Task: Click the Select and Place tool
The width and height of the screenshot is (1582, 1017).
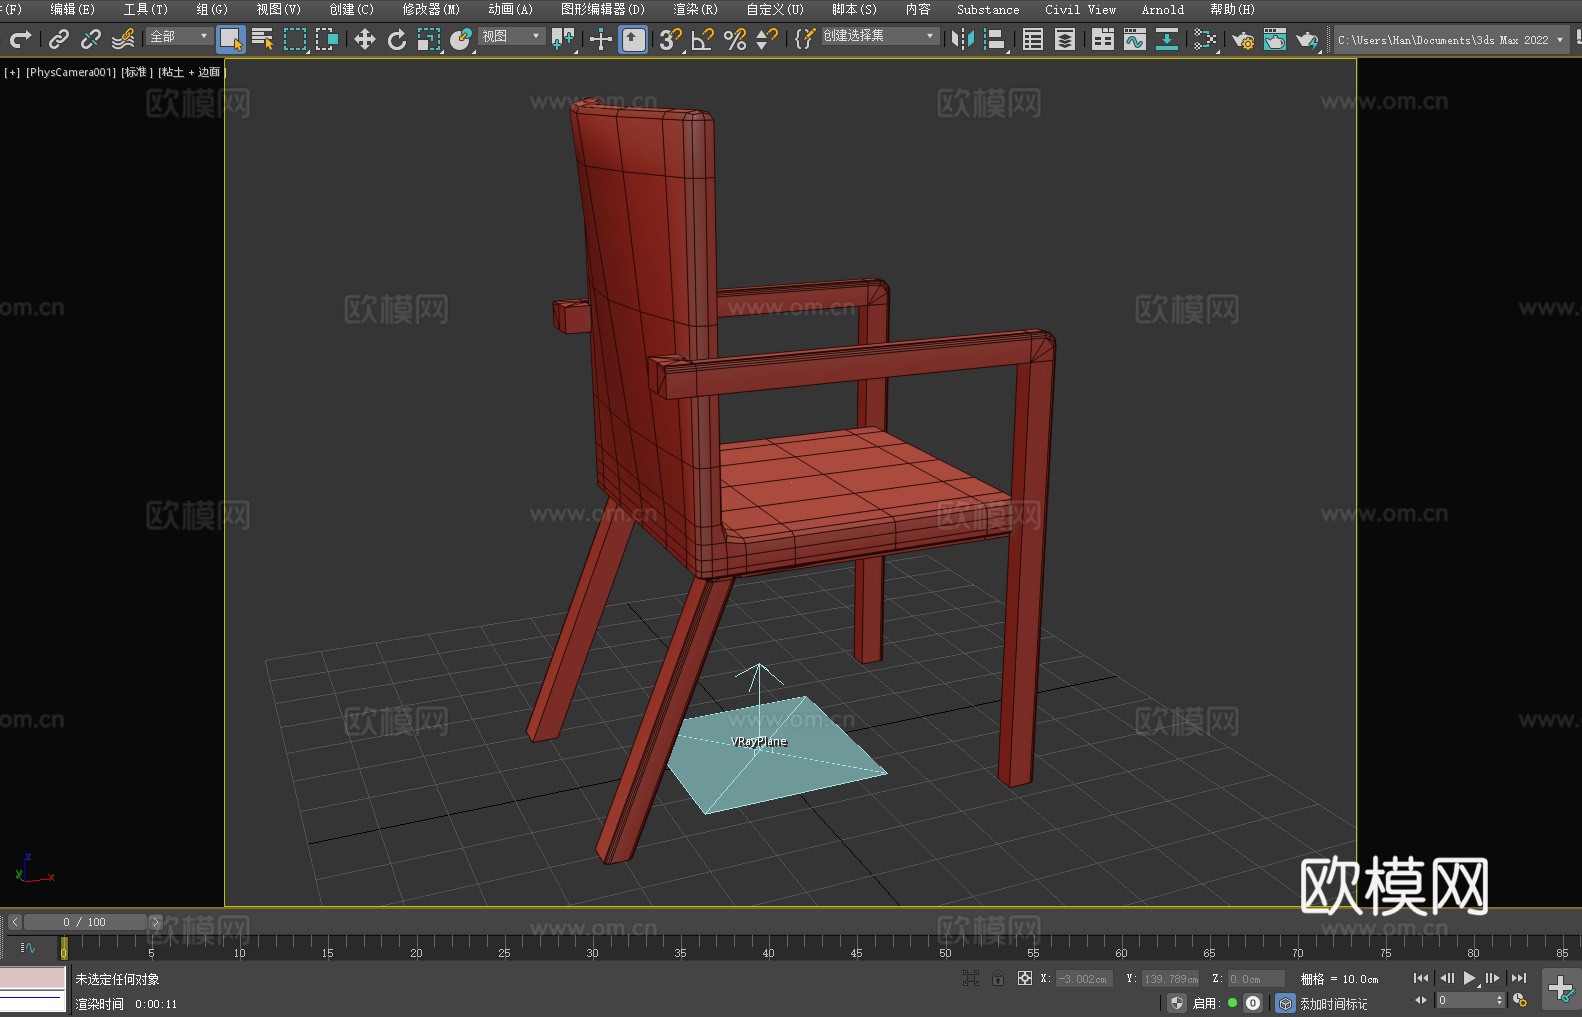Action: [461, 39]
